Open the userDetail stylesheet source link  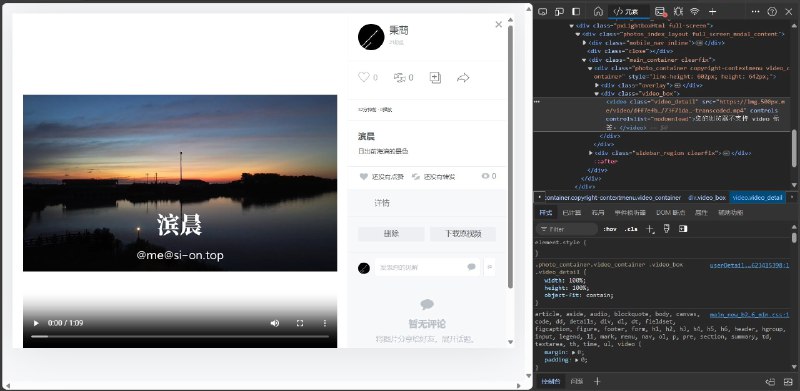coord(749,265)
